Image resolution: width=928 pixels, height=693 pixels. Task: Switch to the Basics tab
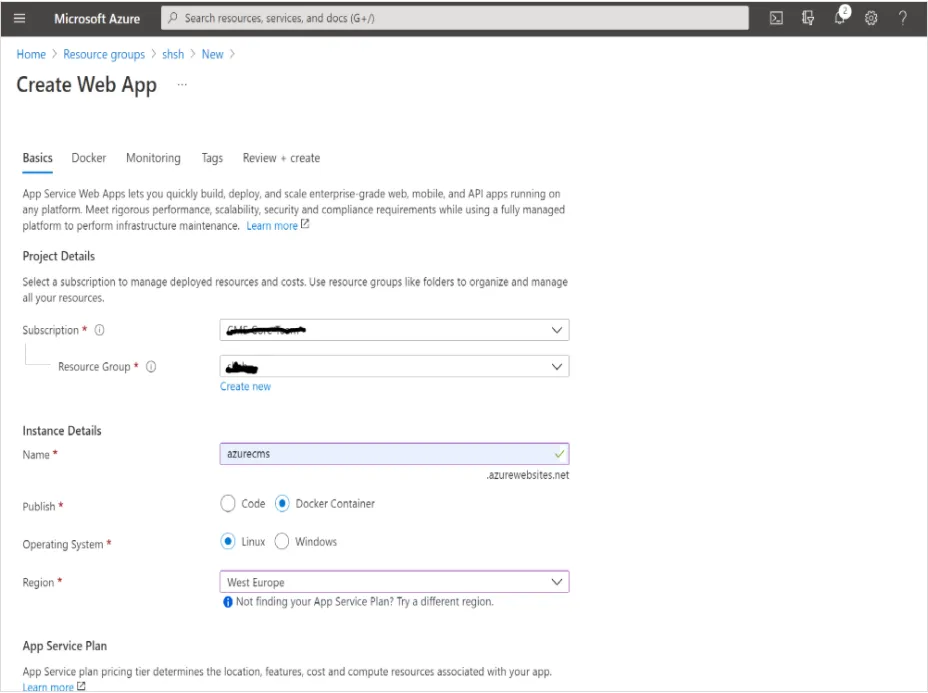pos(37,158)
